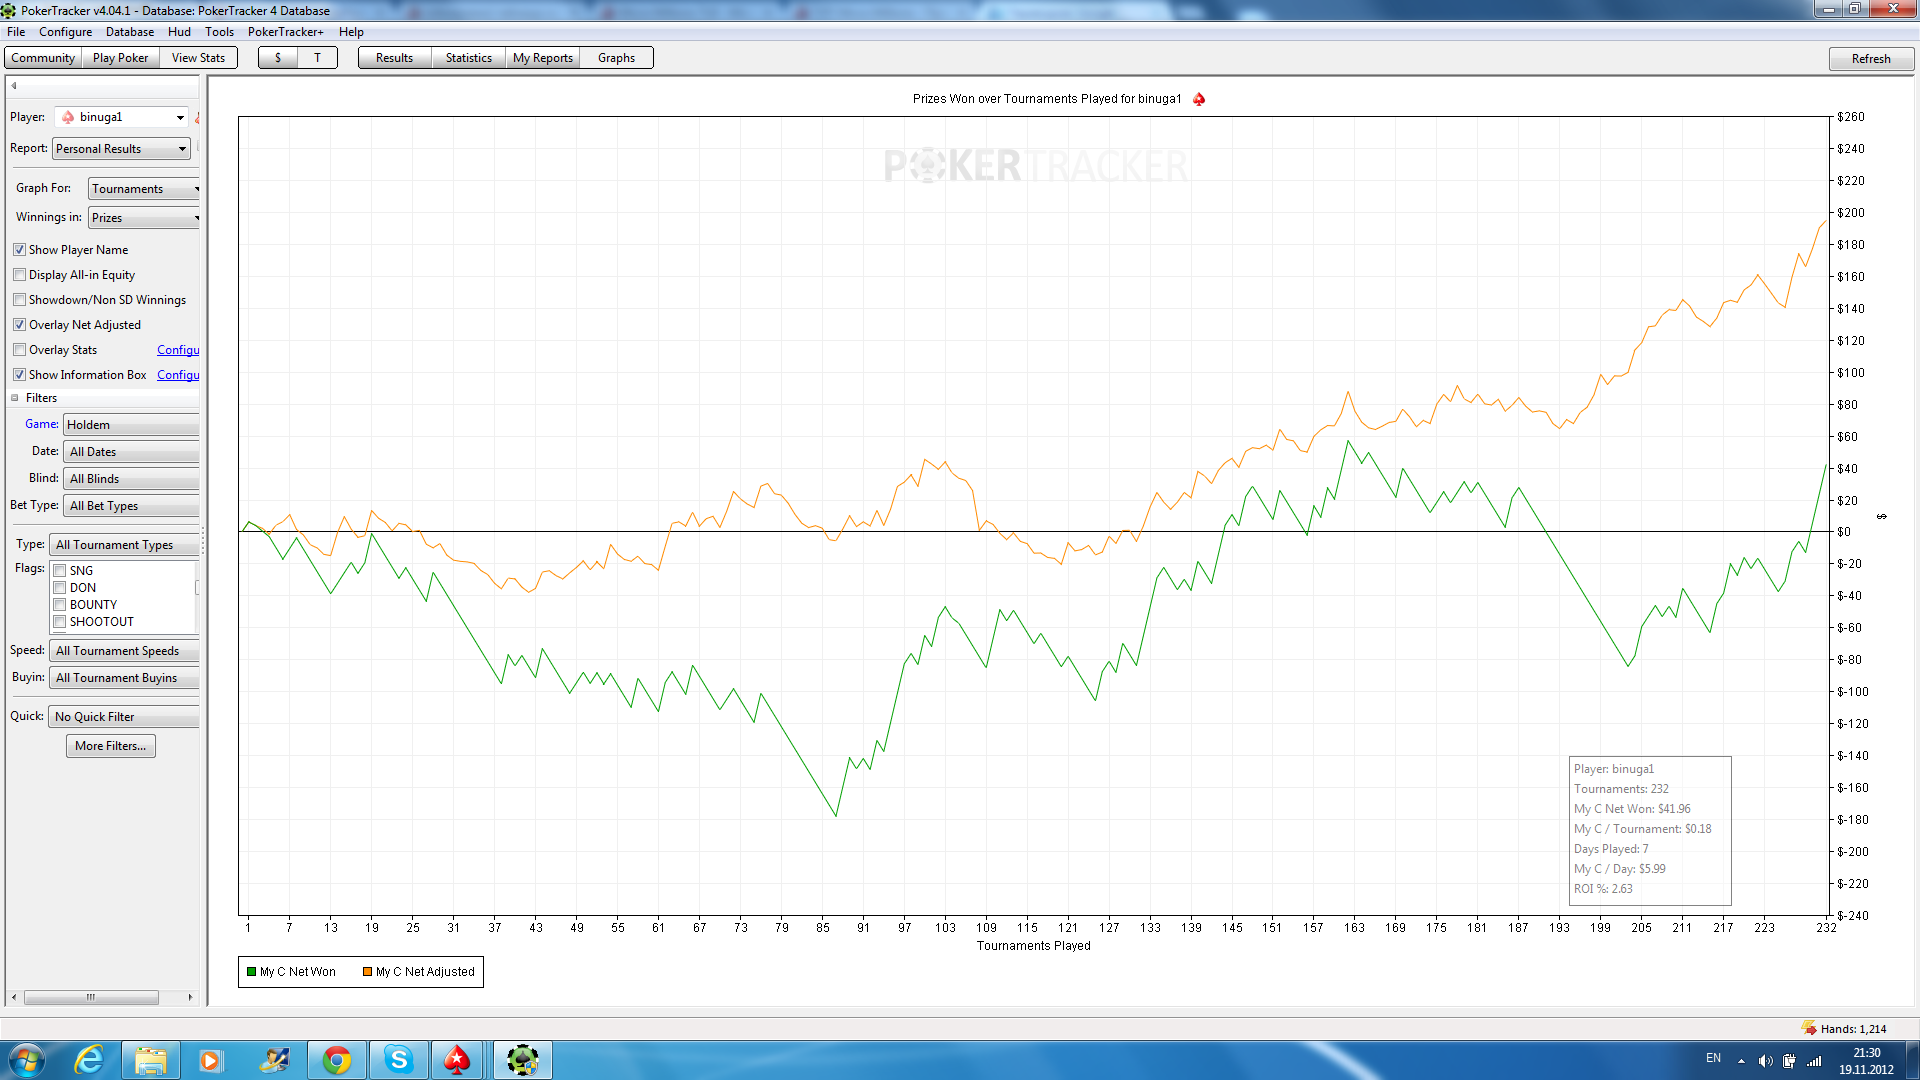Check the SHOOTOUT flag

tap(60, 622)
